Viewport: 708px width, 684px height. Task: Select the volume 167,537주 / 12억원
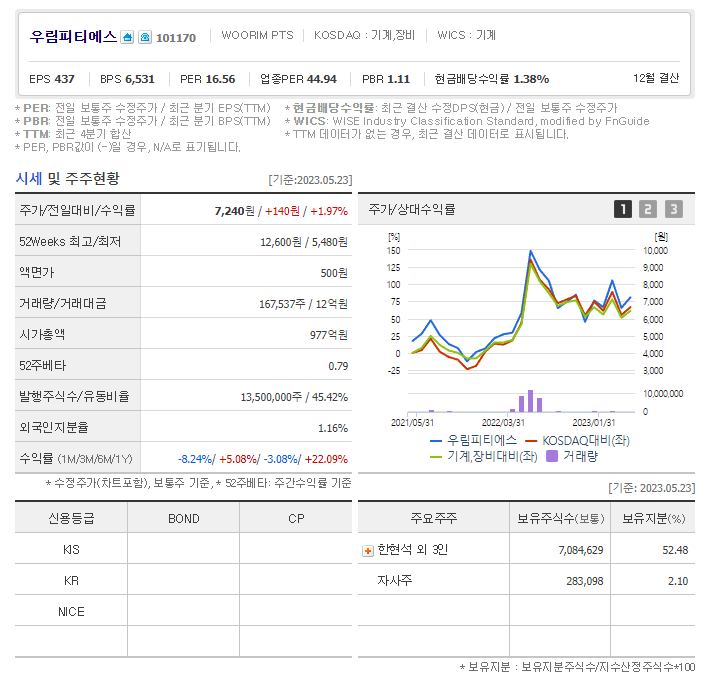pyautogui.click(x=303, y=304)
